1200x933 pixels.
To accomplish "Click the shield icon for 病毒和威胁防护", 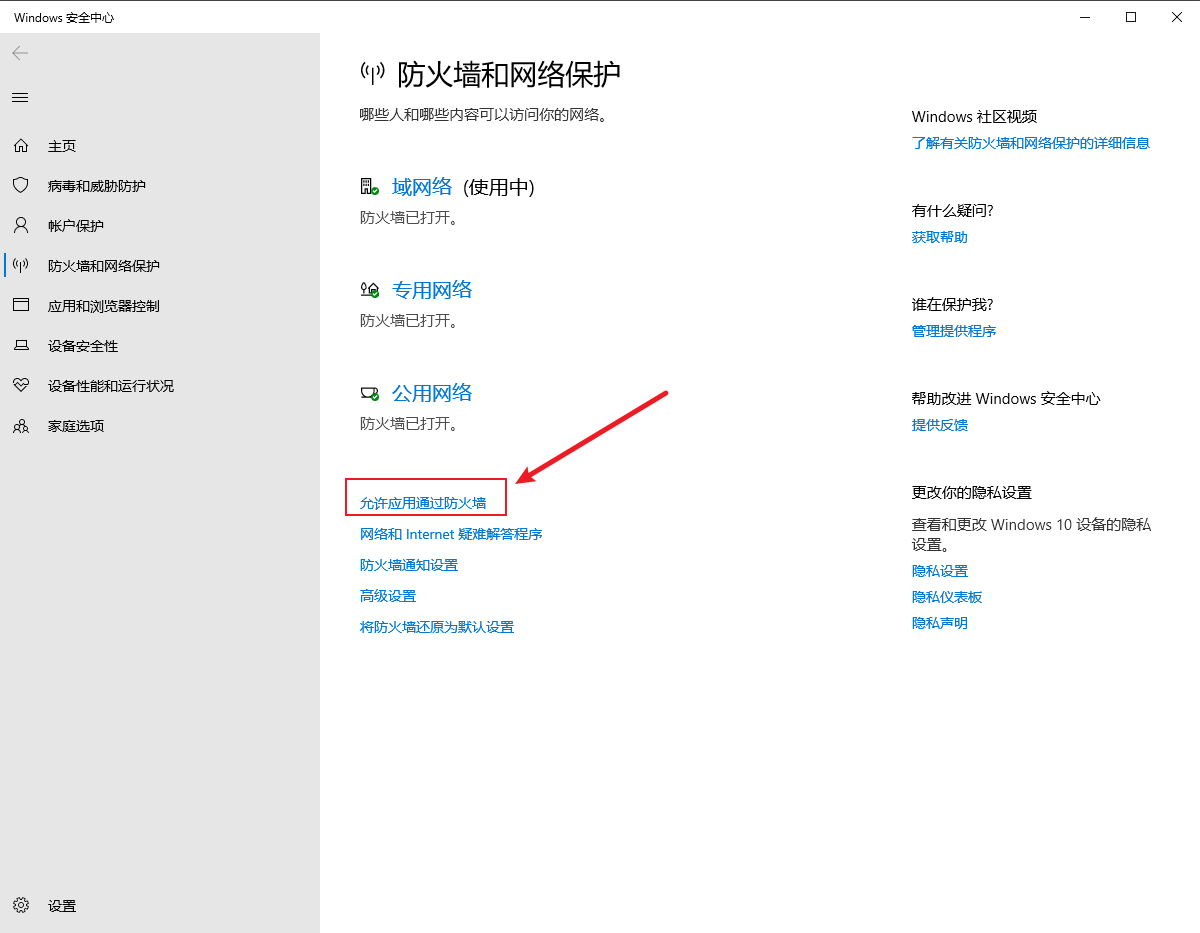I will [x=20, y=185].
